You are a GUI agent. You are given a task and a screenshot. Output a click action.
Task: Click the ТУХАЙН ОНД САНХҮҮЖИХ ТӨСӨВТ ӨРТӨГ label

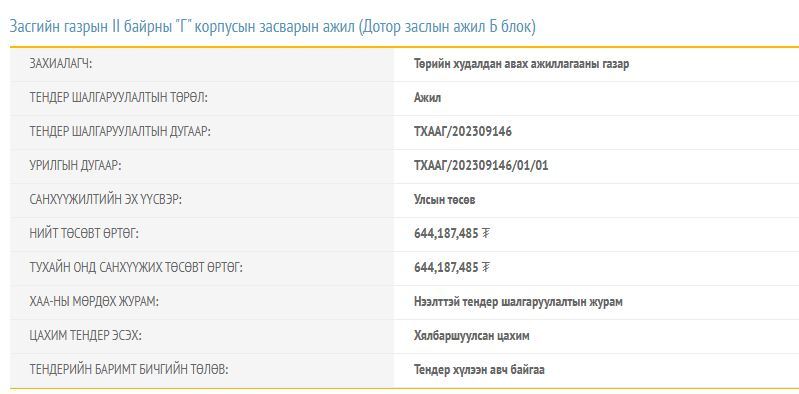[x=136, y=268]
